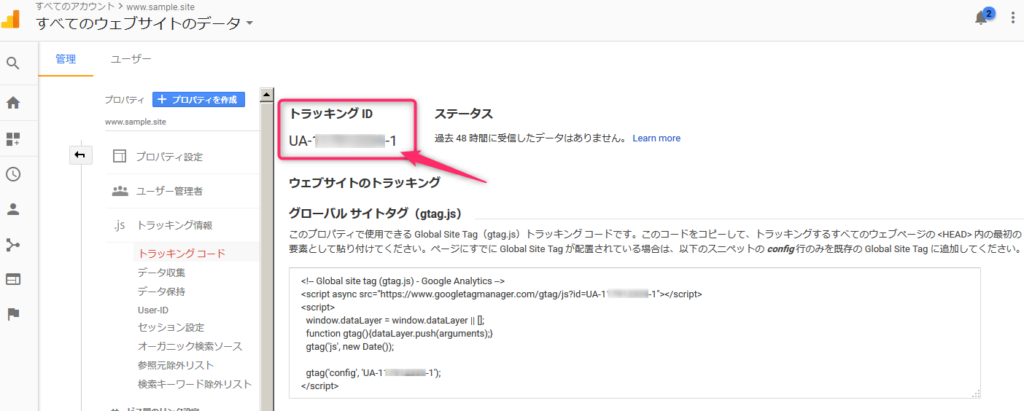The width and height of the screenshot is (1024, 411).
Task: Select 参照元除外リスト submenu item
Action: click(176, 365)
